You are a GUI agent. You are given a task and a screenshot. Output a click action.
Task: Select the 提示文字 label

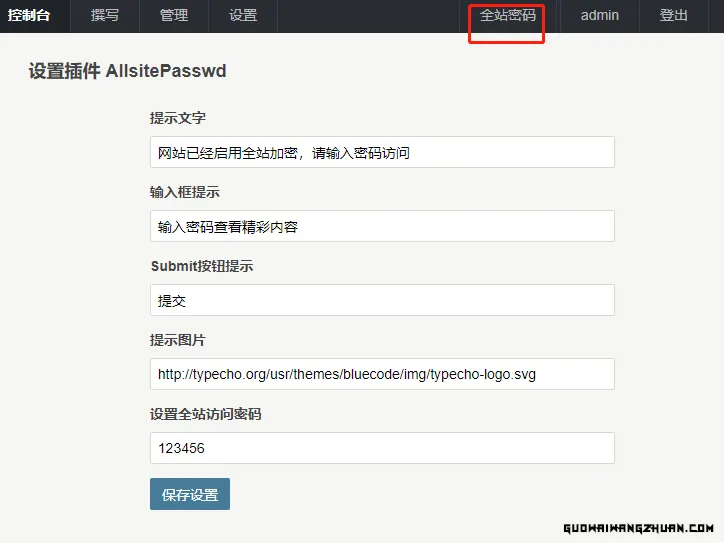click(x=178, y=118)
